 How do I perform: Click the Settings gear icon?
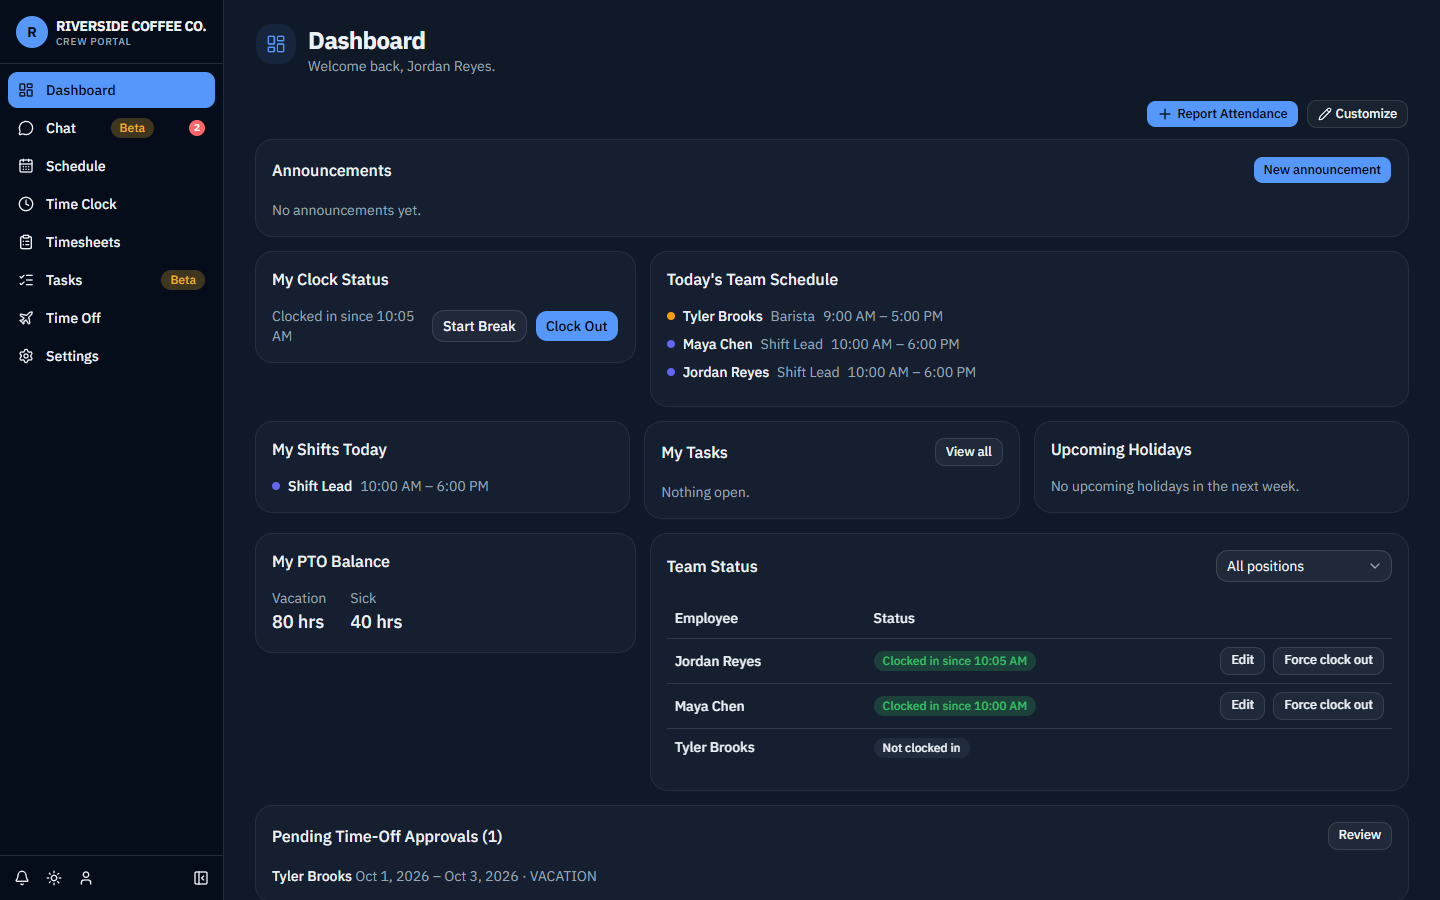click(x=26, y=356)
